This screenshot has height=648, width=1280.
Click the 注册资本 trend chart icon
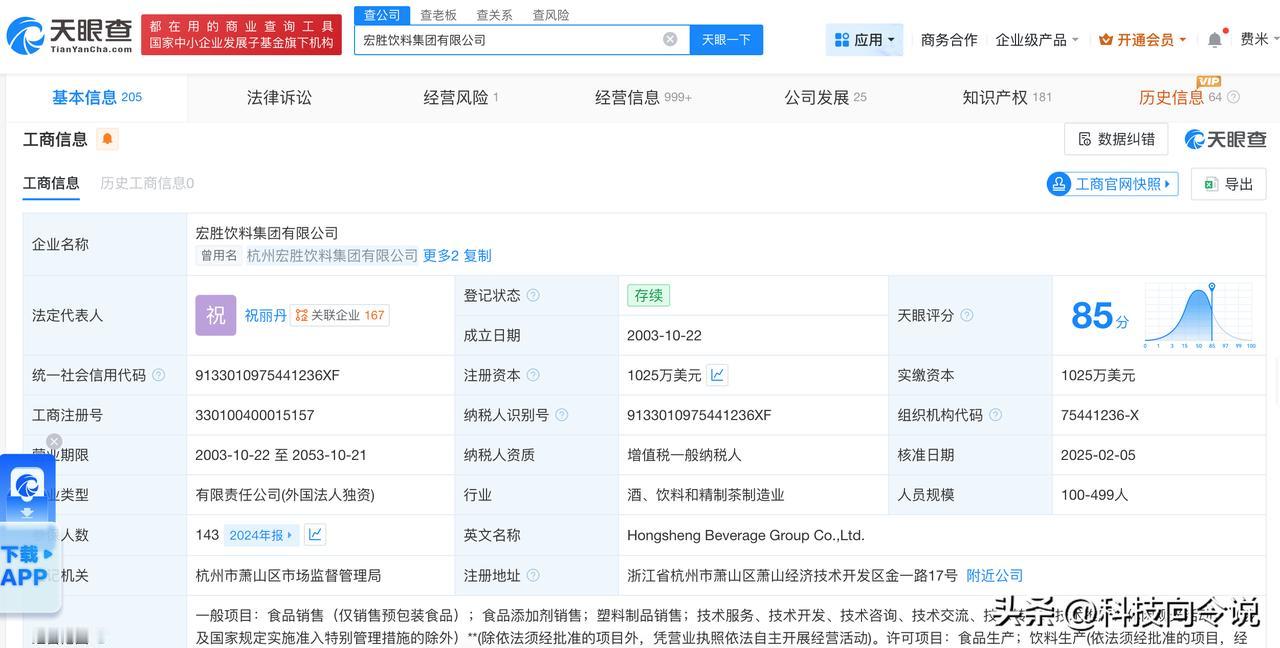(x=717, y=375)
